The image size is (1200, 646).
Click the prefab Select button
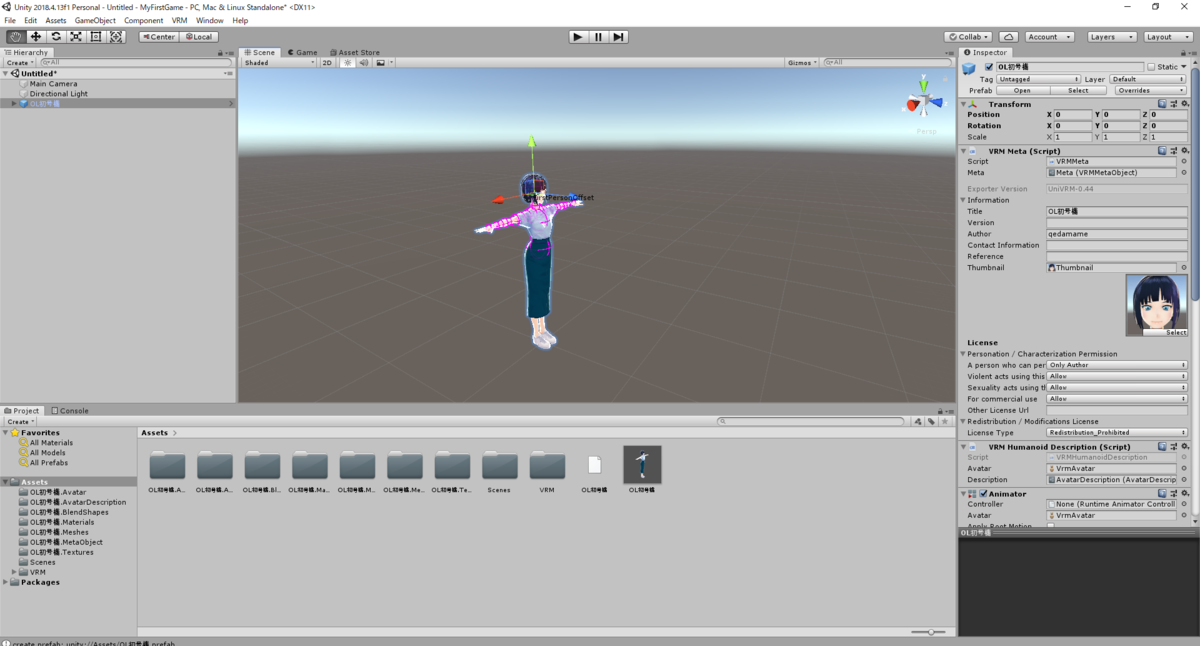(x=1078, y=90)
